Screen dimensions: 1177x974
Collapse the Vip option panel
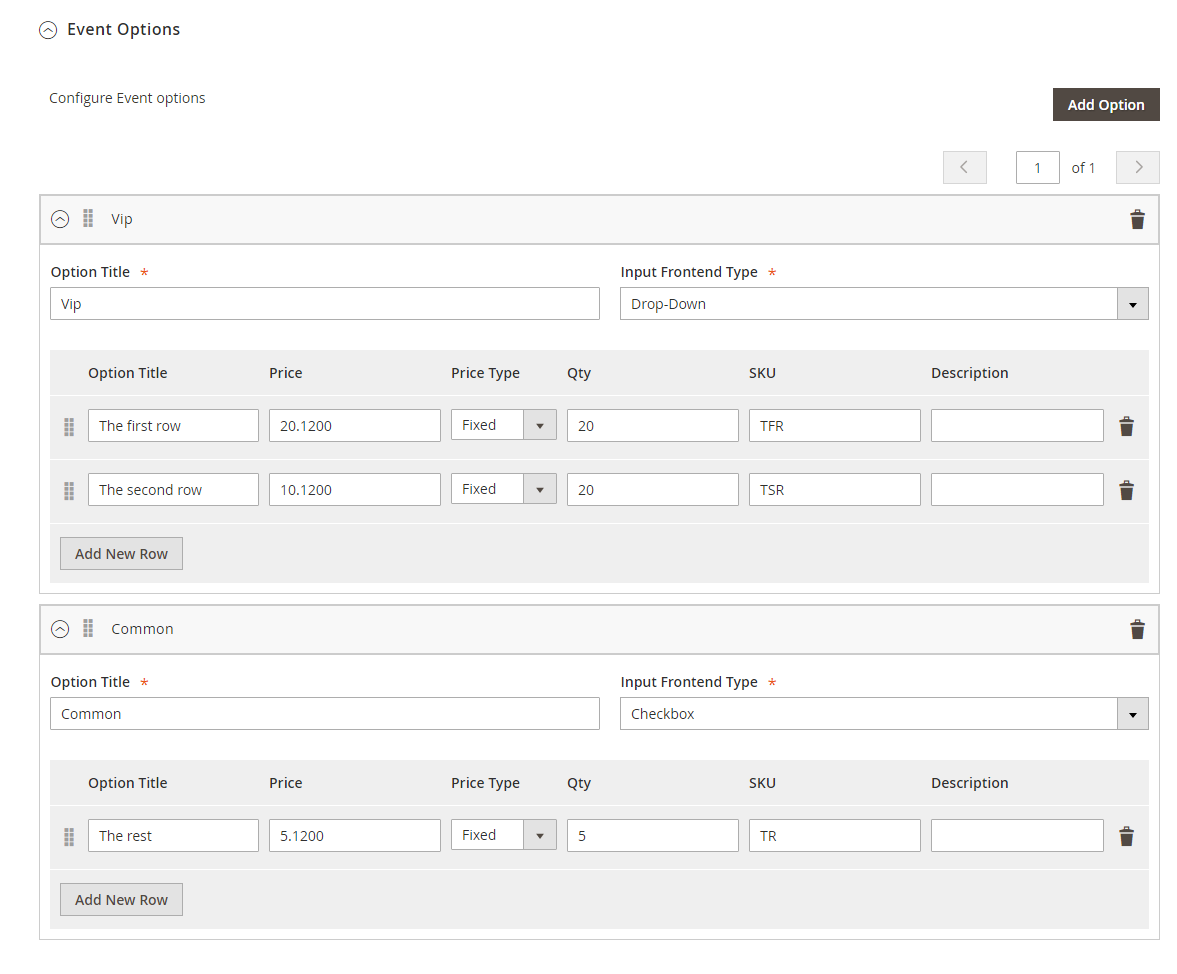click(x=60, y=219)
